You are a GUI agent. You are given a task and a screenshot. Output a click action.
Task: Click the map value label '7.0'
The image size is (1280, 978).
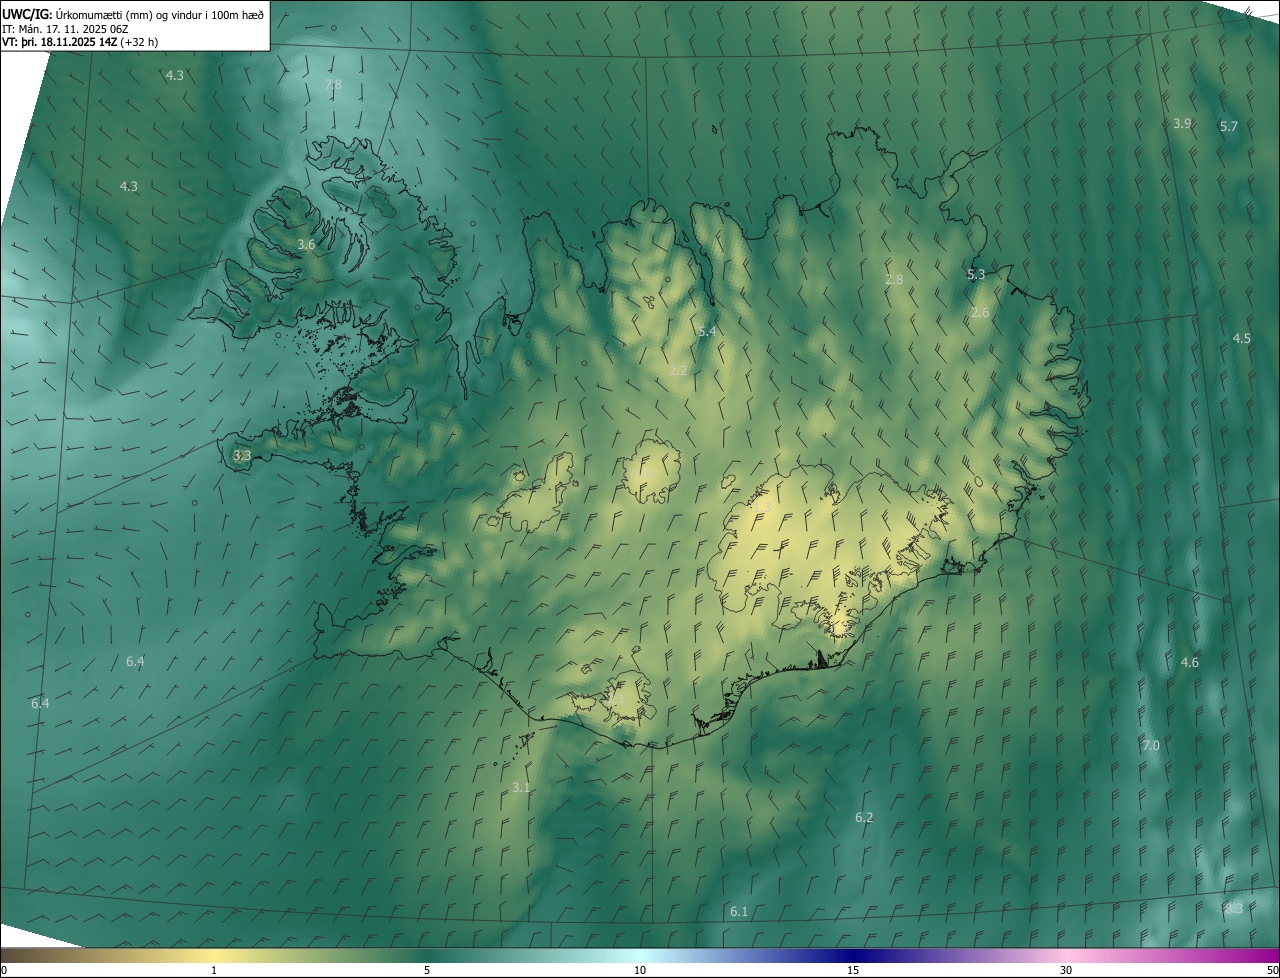point(1150,745)
